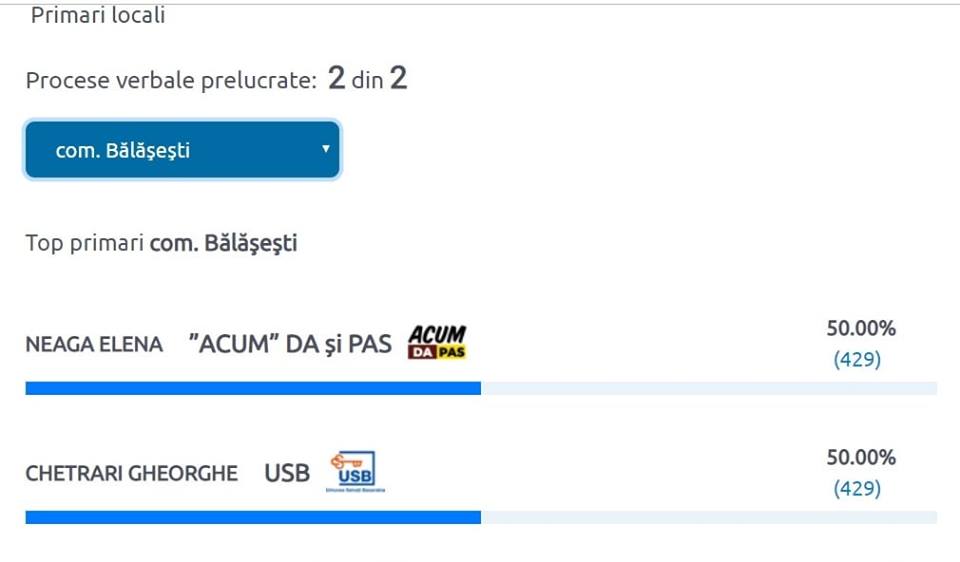The height and width of the screenshot is (562, 960).
Task: Open the com. Bălășești locality dropdown
Action: click(x=182, y=149)
